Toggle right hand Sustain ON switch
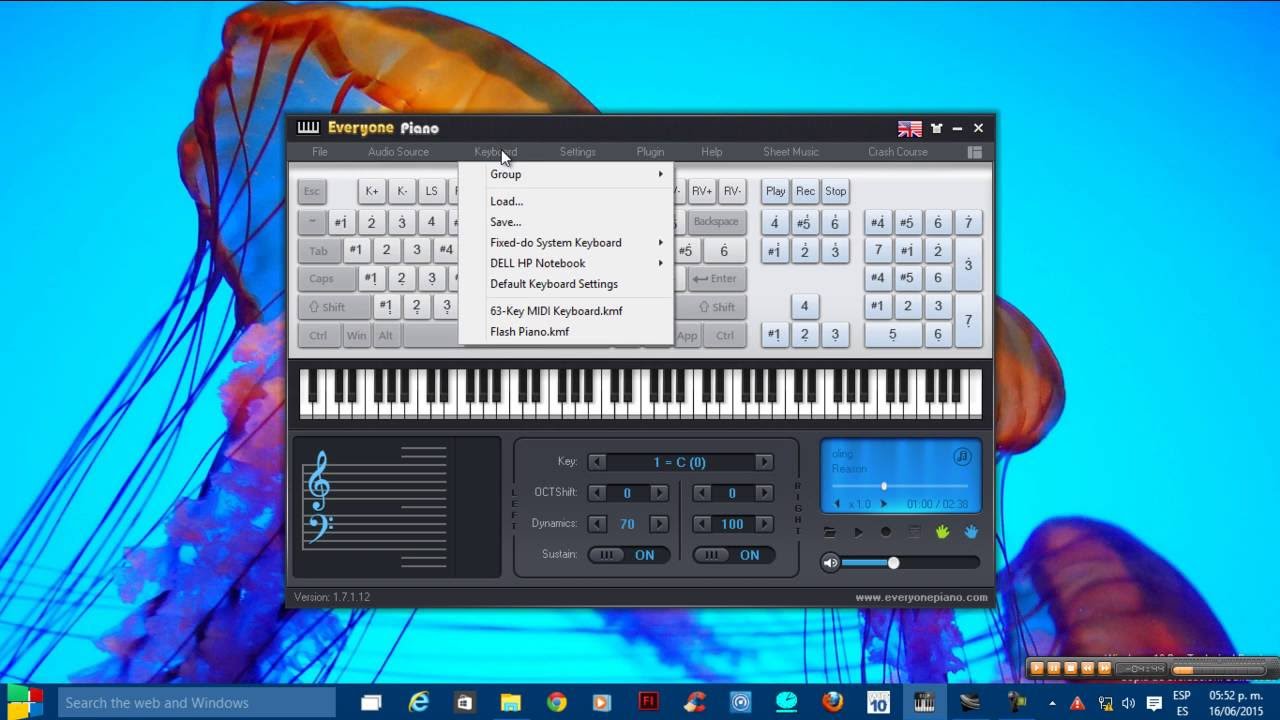Viewport: 1280px width, 720px height. (x=733, y=555)
